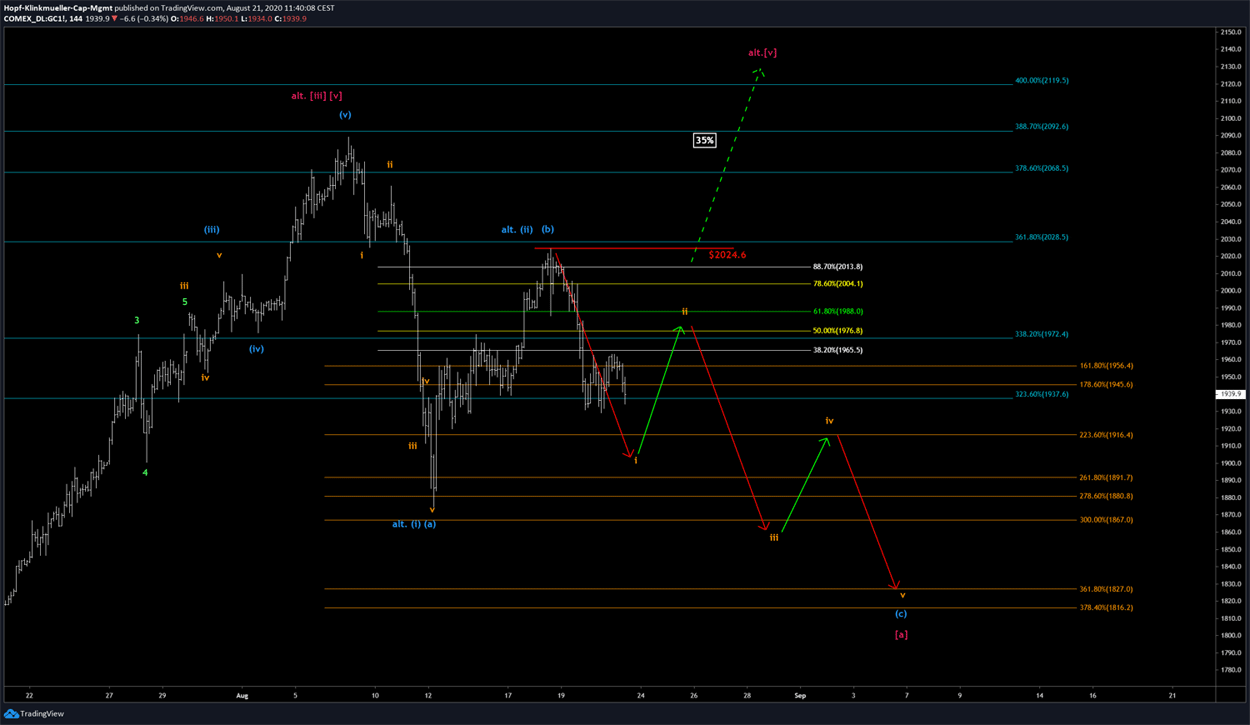Viewport: 1250px width, 725px height.
Task: Select the 38.20%(1965.5) retracement label
Action: point(838,350)
